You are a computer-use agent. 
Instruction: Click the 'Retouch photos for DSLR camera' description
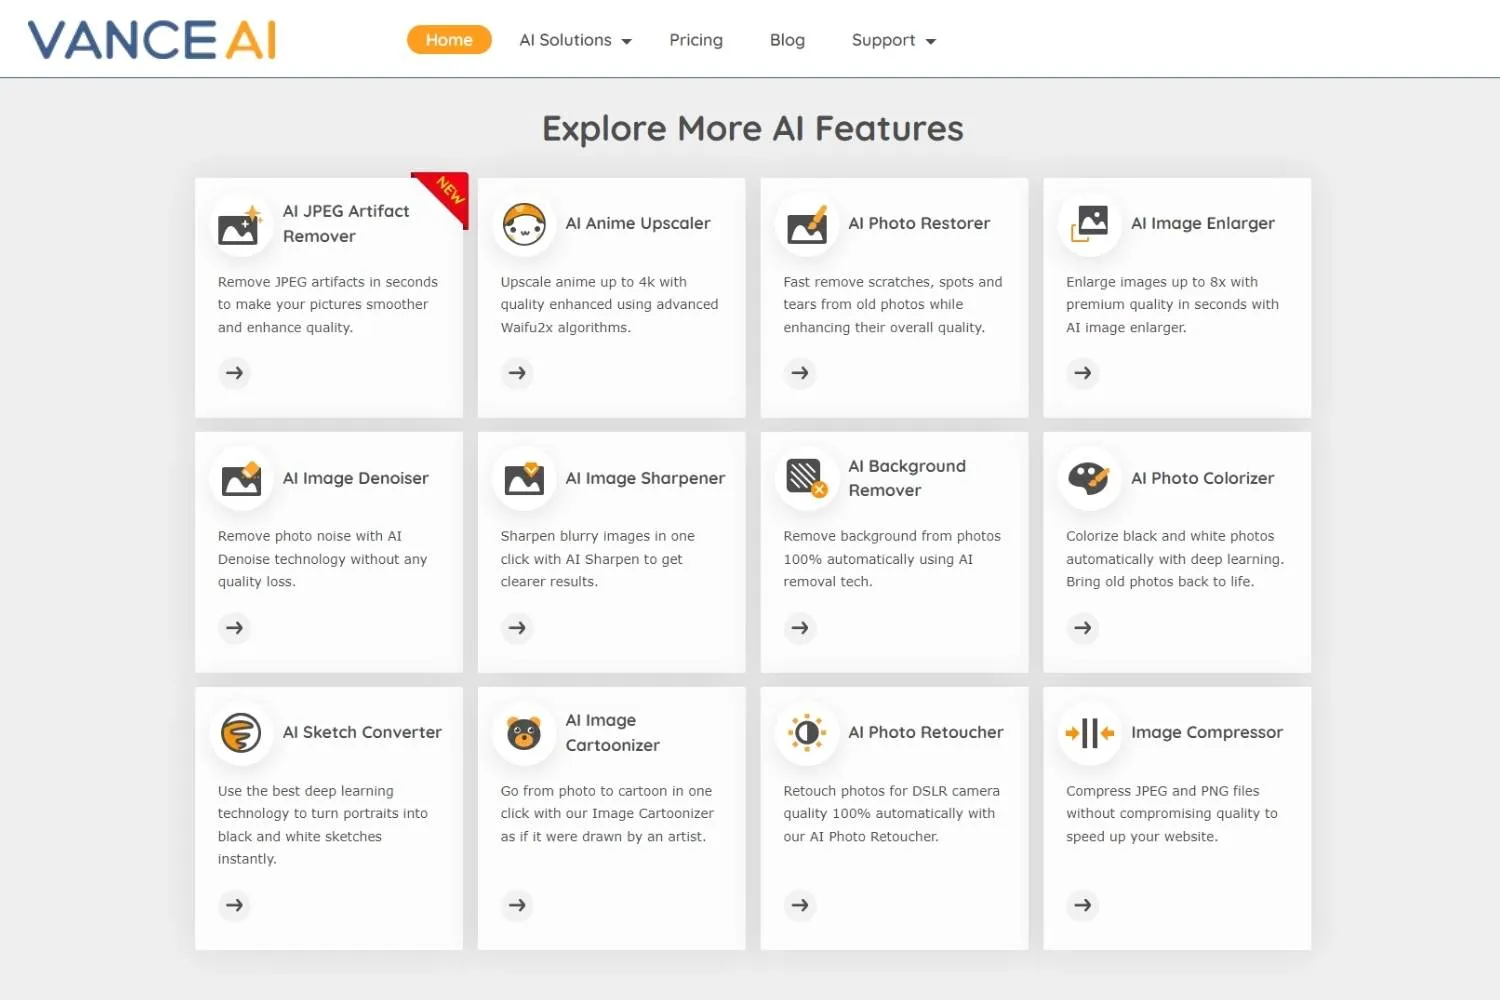[891, 814]
